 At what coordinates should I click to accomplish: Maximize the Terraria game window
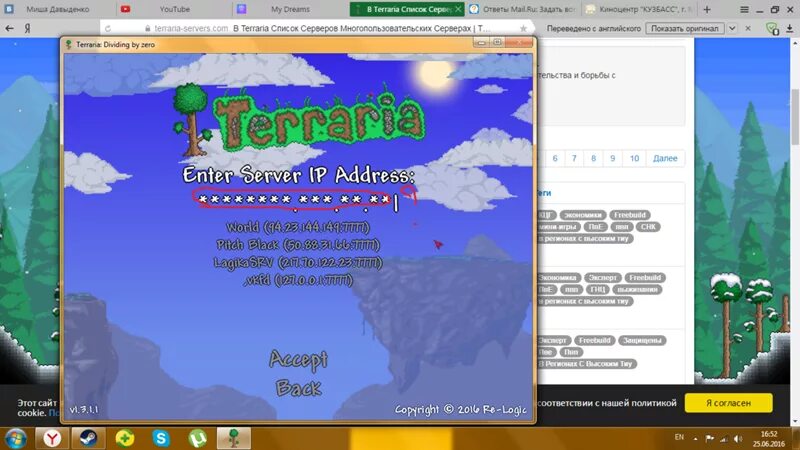[497, 43]
